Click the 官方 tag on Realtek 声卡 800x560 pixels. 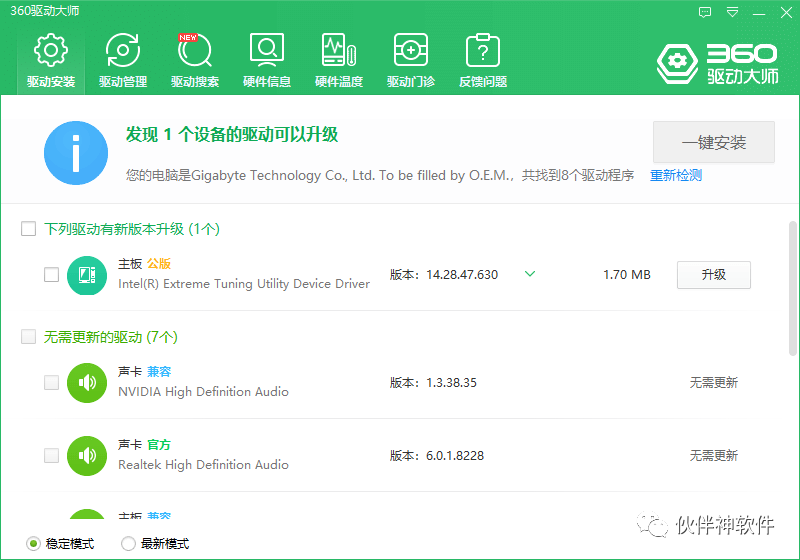coord(159,445)
